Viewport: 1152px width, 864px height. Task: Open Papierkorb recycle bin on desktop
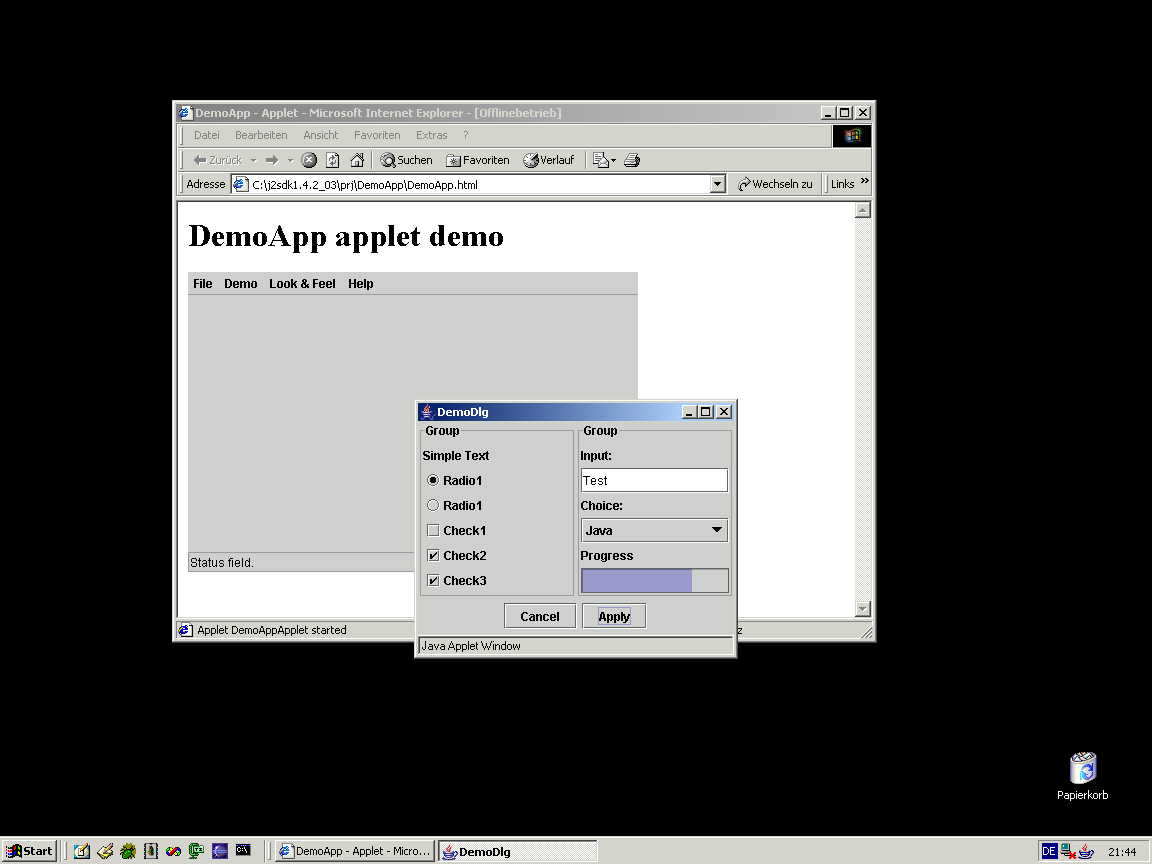(x=1082, y=769)
